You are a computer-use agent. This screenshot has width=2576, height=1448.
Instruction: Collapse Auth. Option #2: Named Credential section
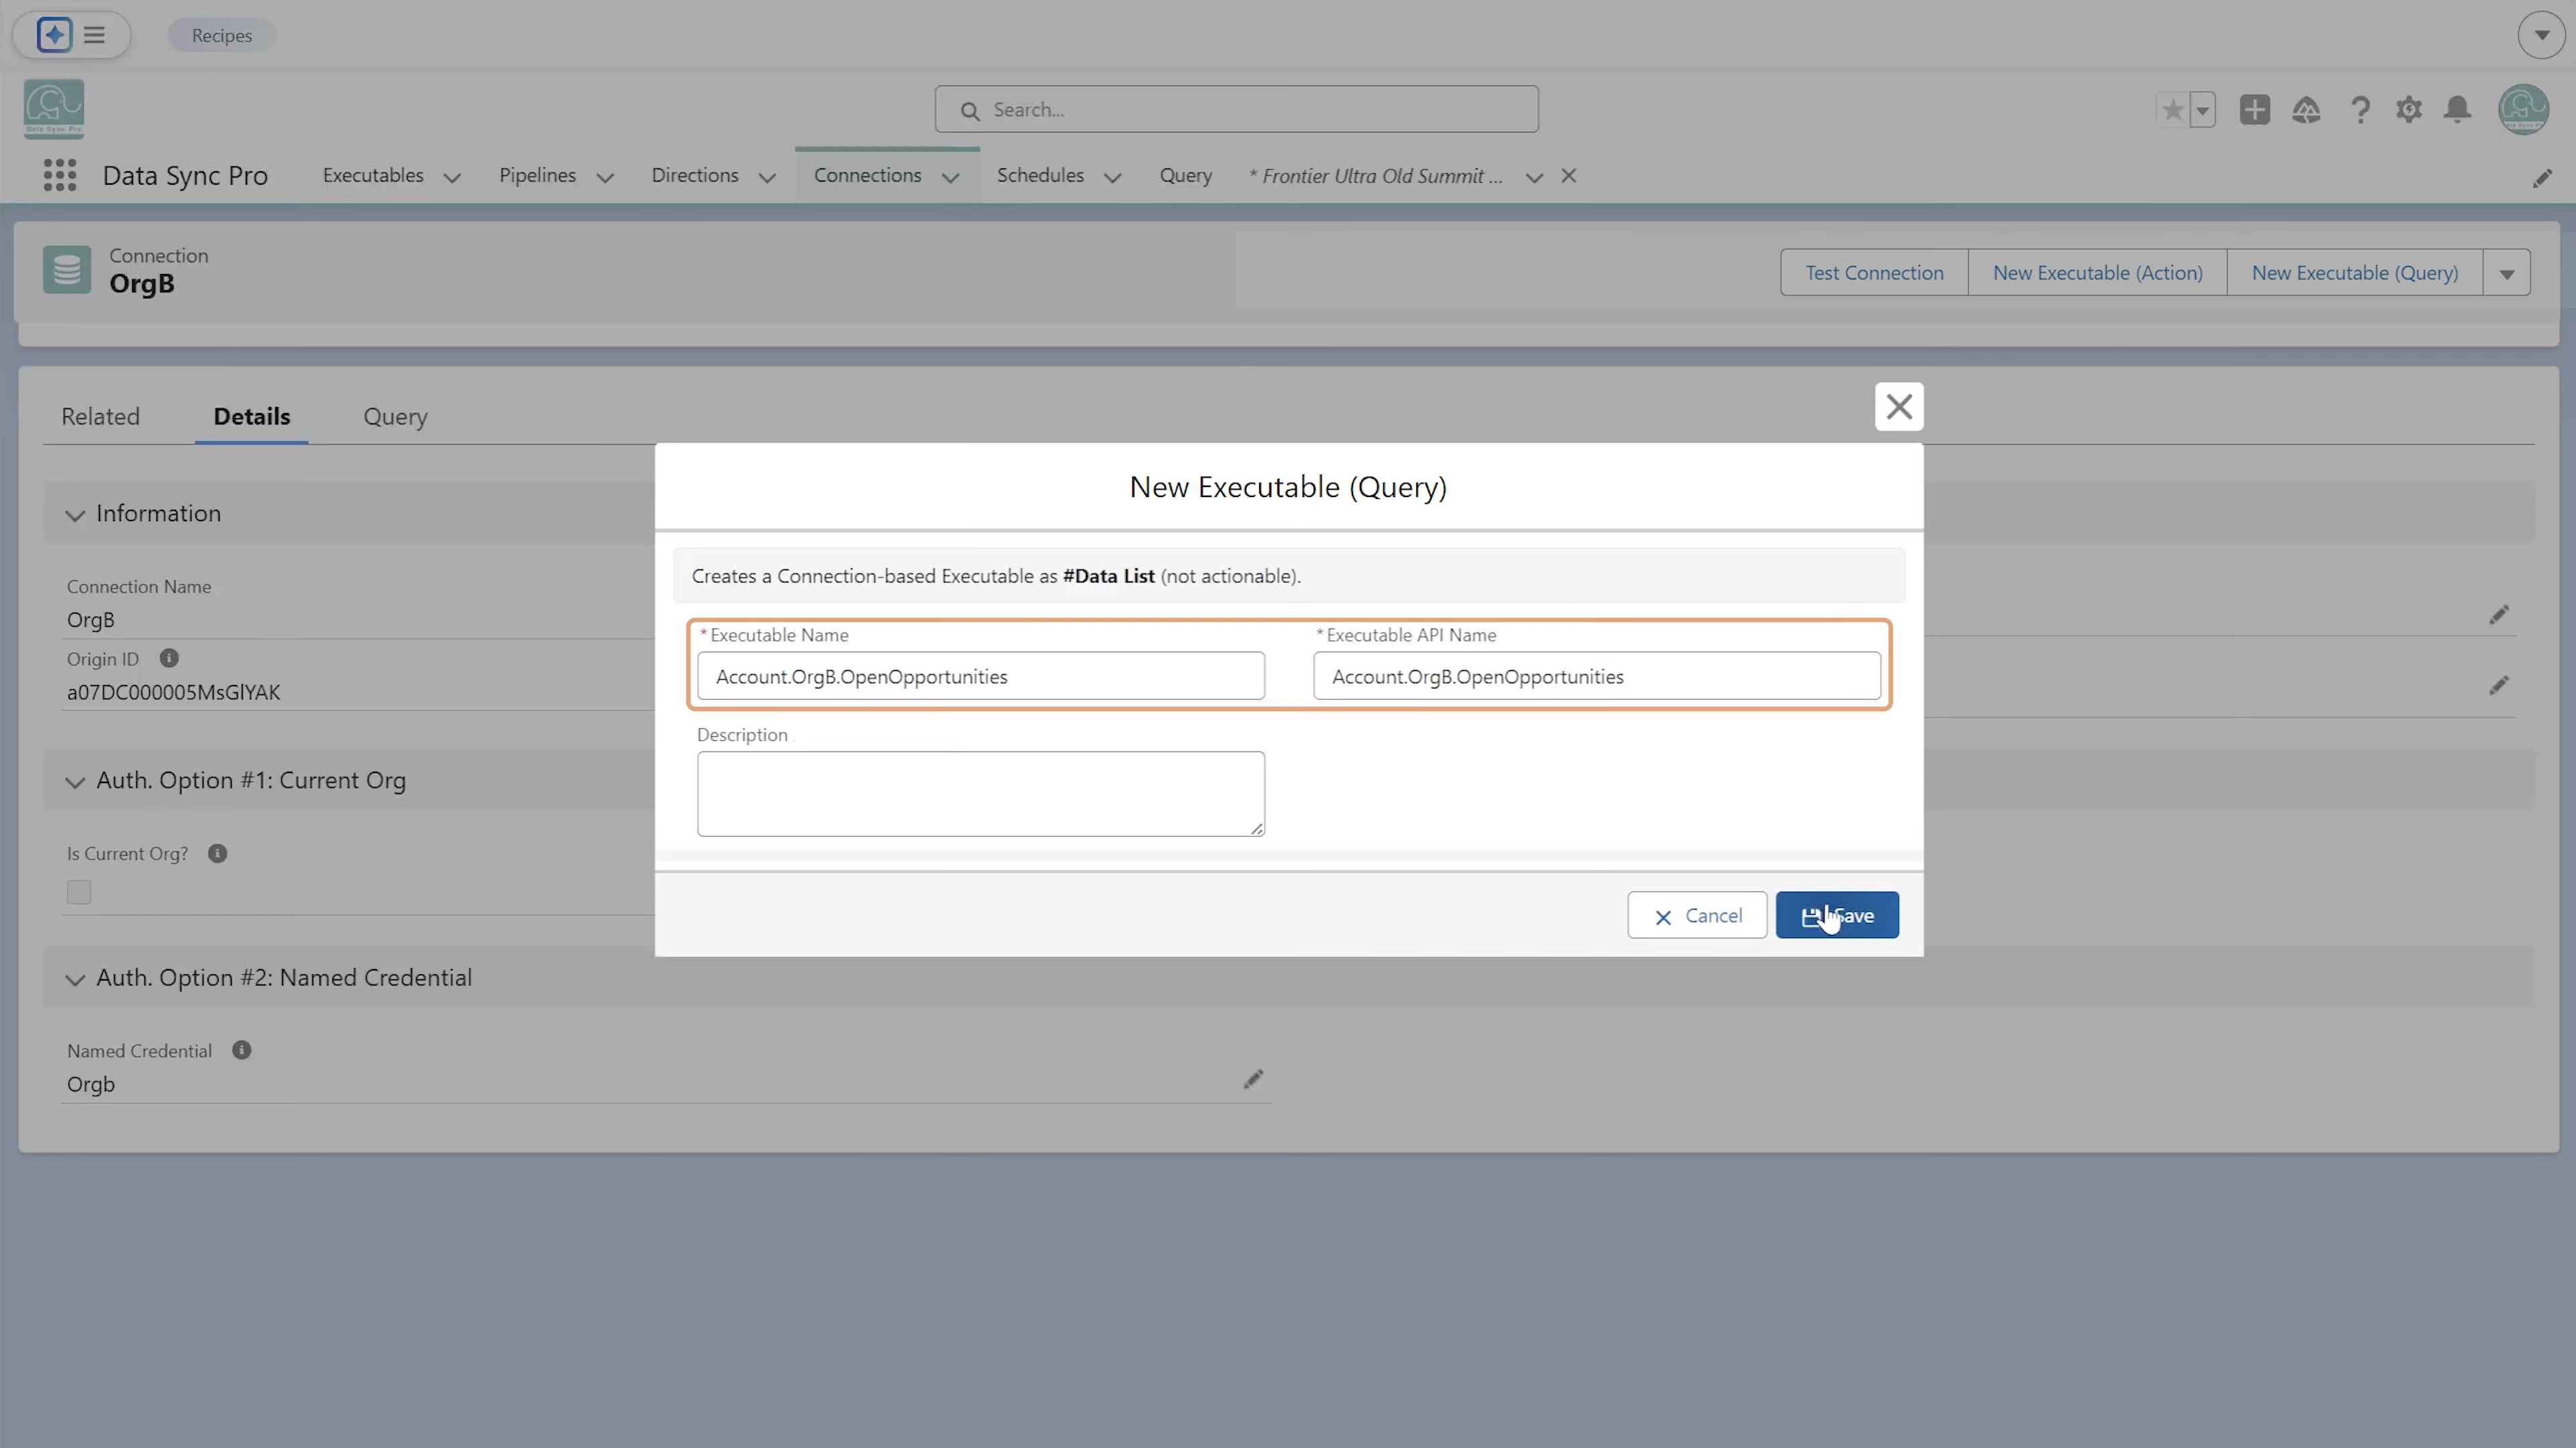pos(75,979)
